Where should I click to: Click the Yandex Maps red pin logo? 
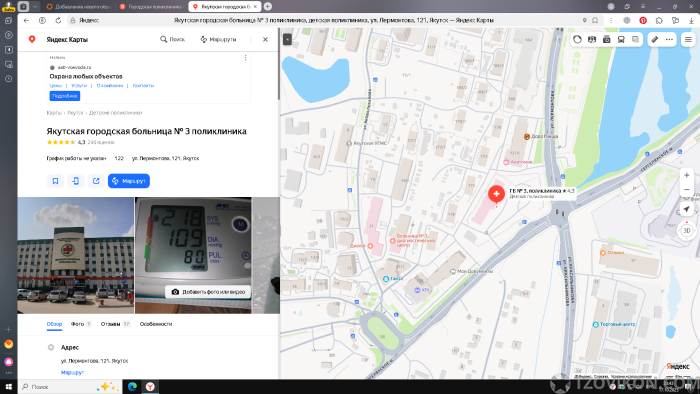coord(32,39)
